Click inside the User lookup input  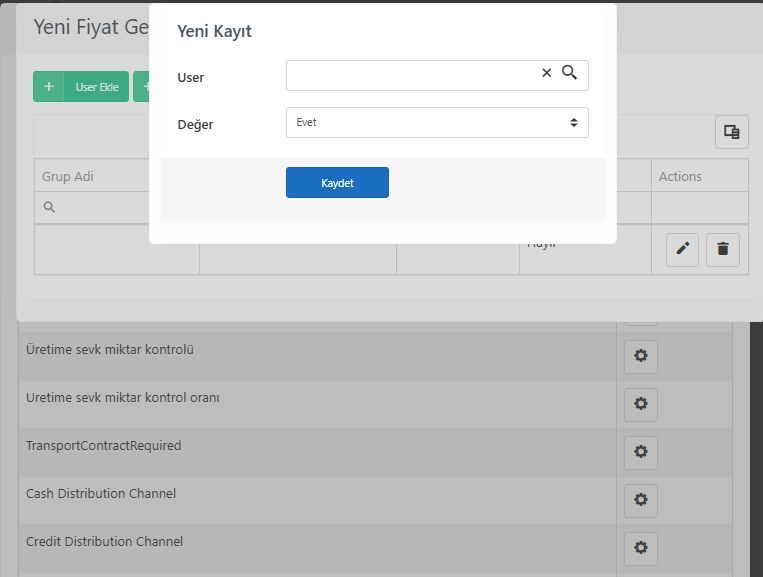tap(413, 75)
